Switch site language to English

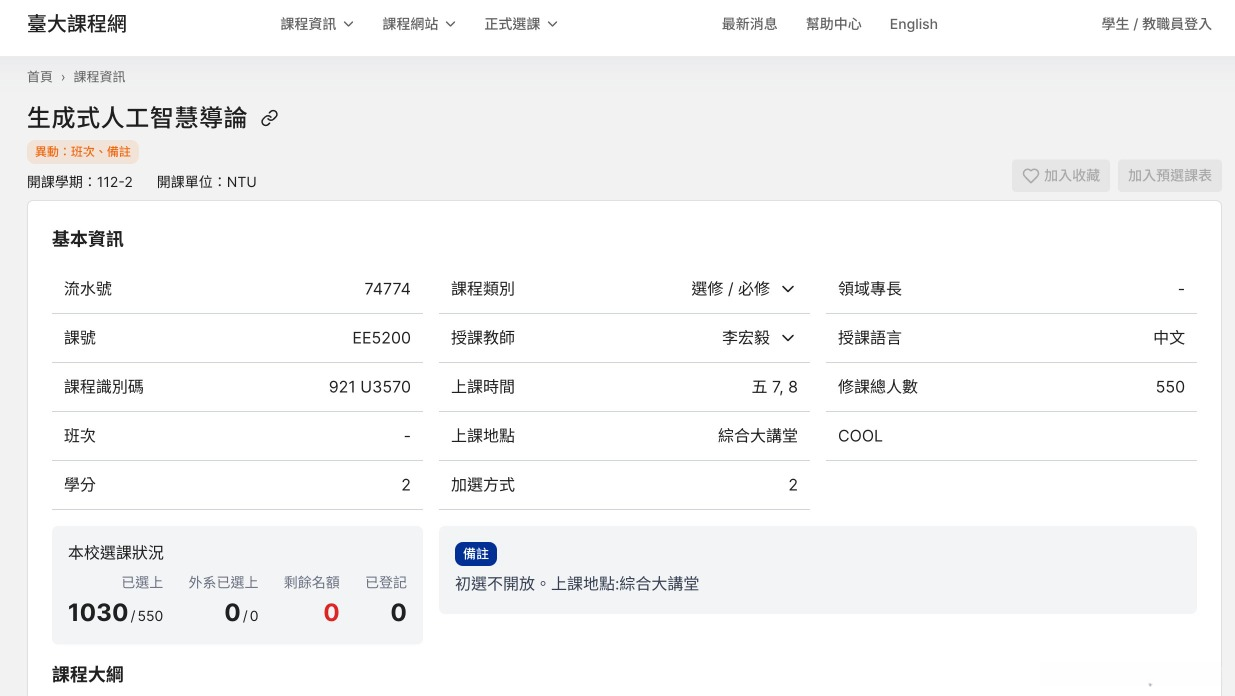coord(913,24)
